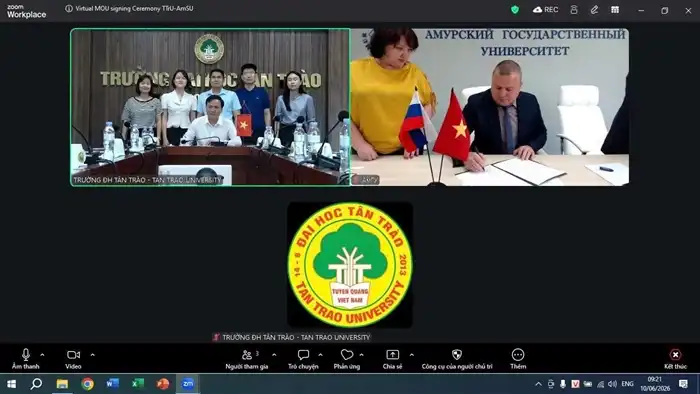Open clock and date 09:21
Image resolution: width=700 pixels, height=394 pixels.
click(655, 384)
